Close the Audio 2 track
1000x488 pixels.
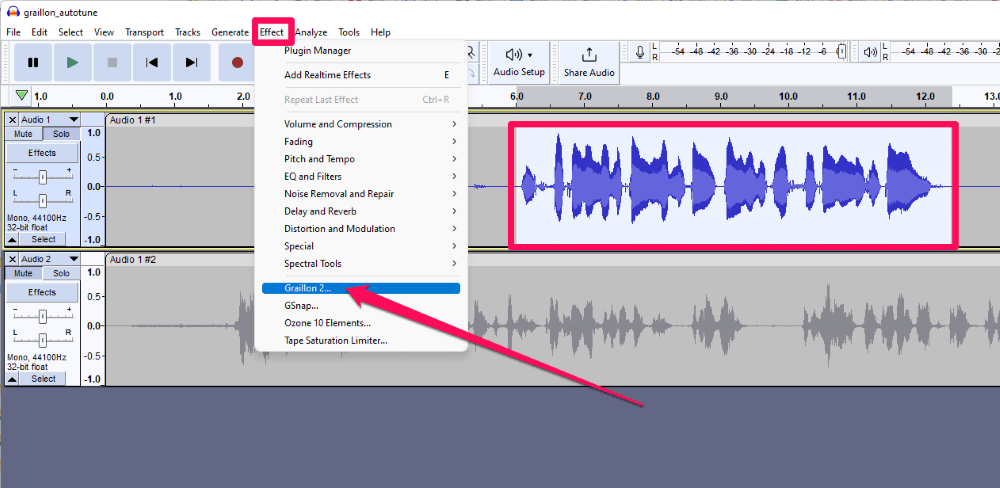click(12, 259)
